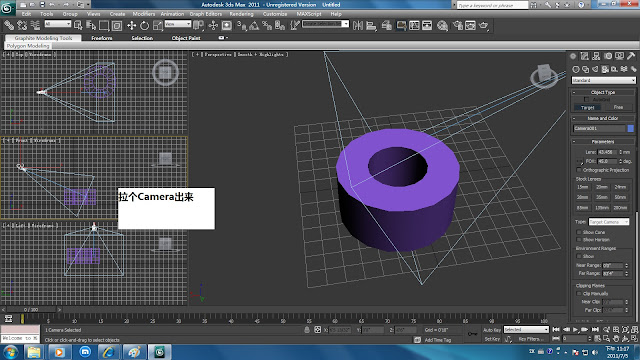Toggle the Orthographic Projection checkbox
Viewport: 640px width, 360px height.
(579, 170)
